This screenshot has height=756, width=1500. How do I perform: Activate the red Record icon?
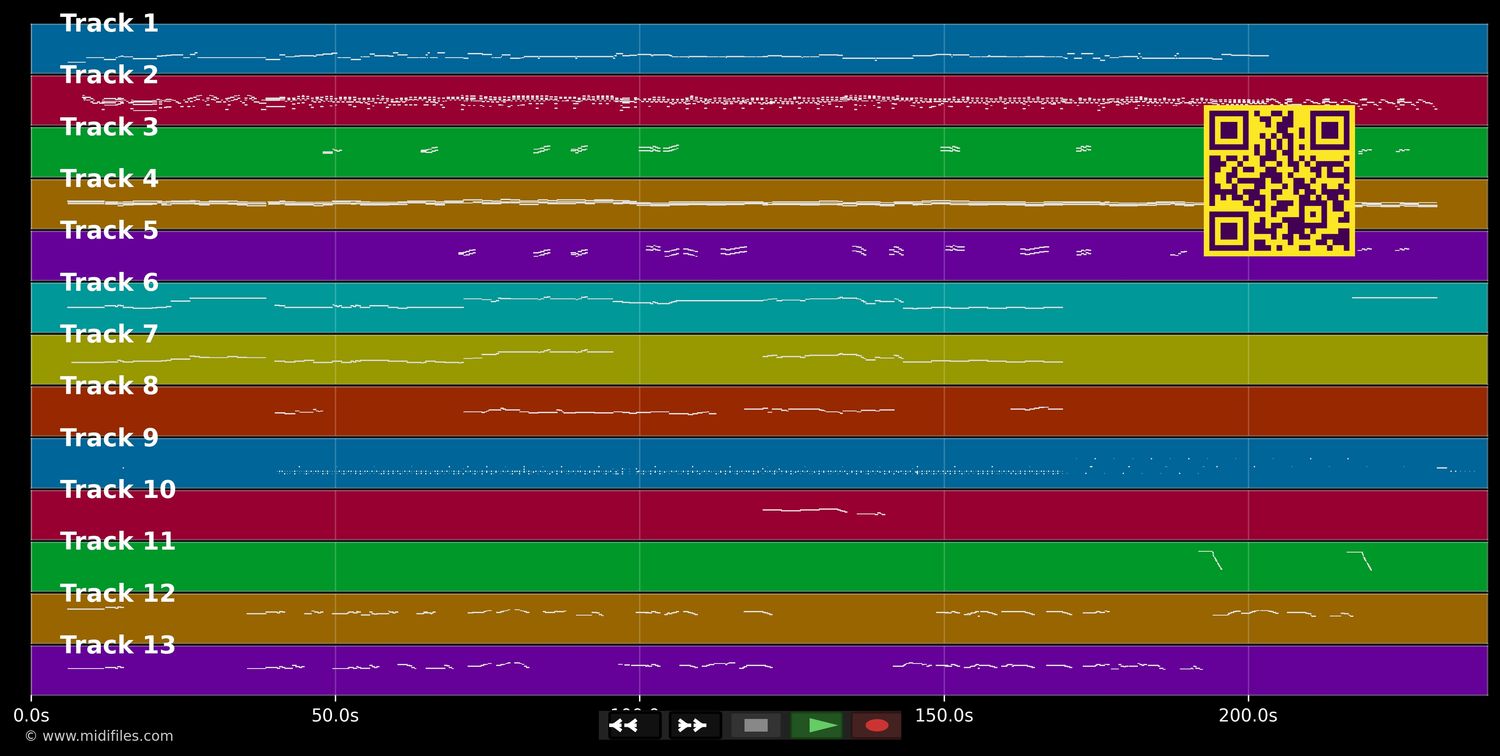pyautogui.click(x=877, y=725)
